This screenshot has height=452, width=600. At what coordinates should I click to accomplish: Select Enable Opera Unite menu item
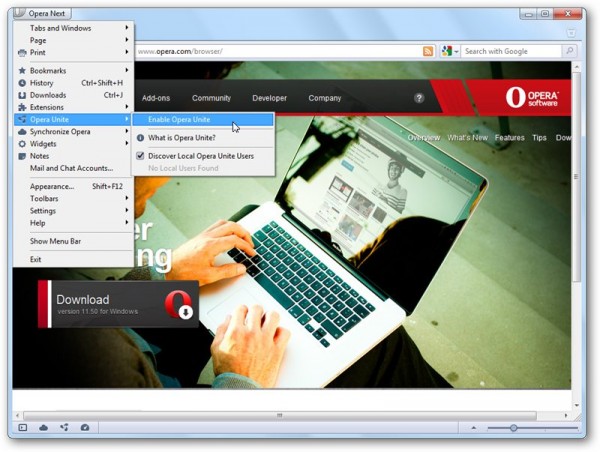point(179,119)
